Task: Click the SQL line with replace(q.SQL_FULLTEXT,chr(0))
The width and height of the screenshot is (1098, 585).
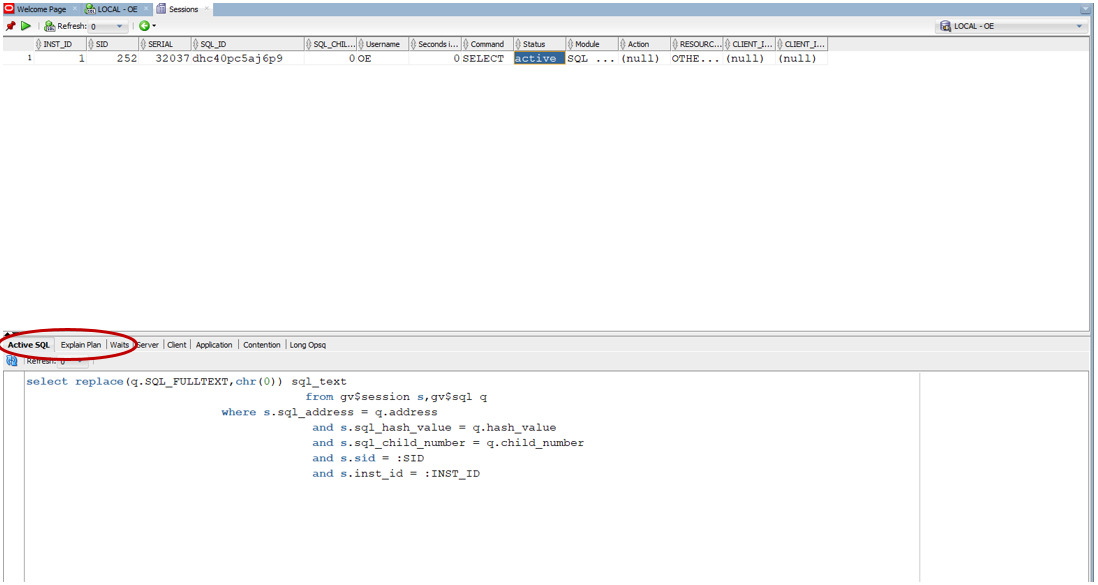Action: click(186, 381)
